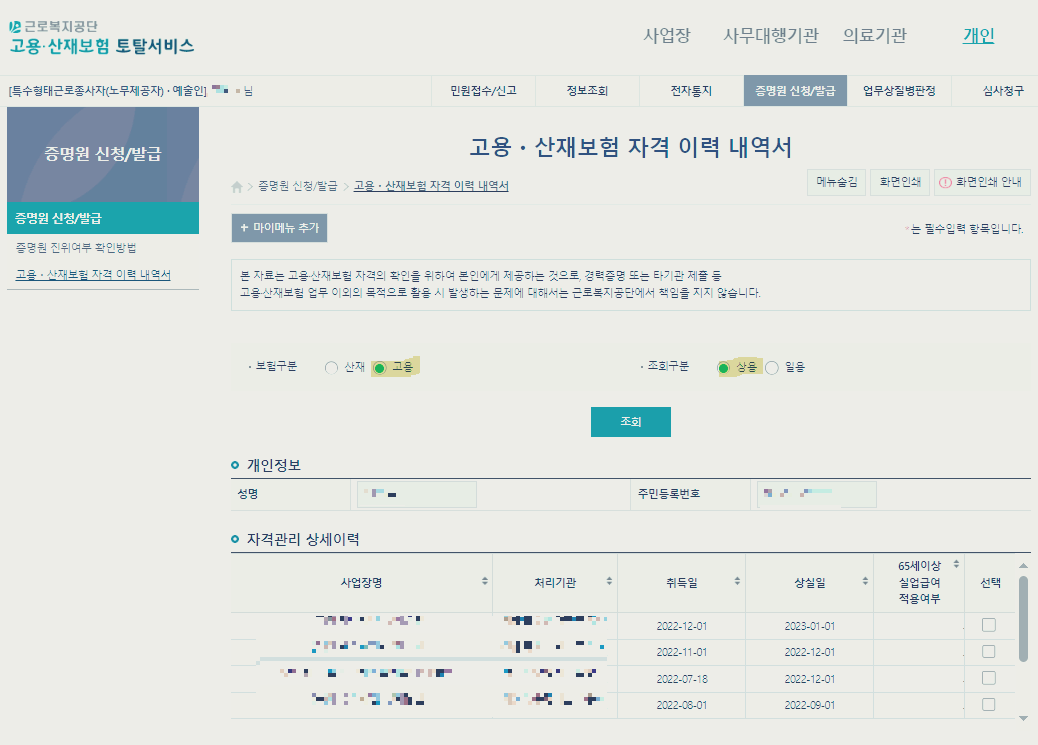Click 취득일 cell 2022-07-18
This screenshot has width=1038, height=745.
[682, 679]
